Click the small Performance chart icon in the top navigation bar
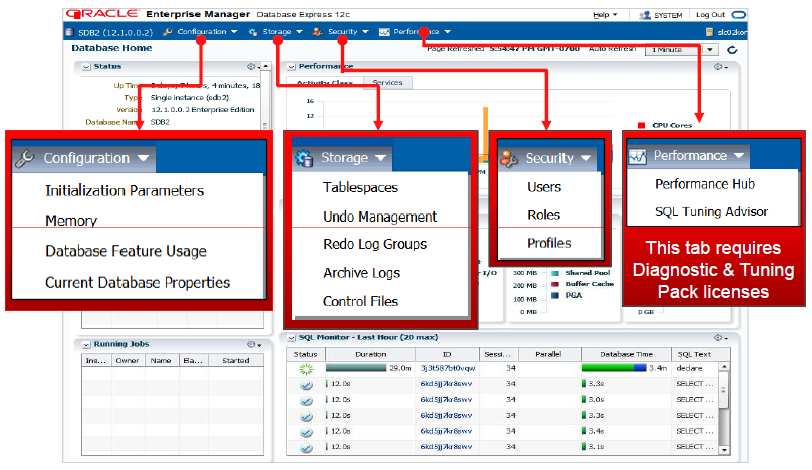Viewport: 812px width, 470px height. pyautogui.click(x=384, y=32)
